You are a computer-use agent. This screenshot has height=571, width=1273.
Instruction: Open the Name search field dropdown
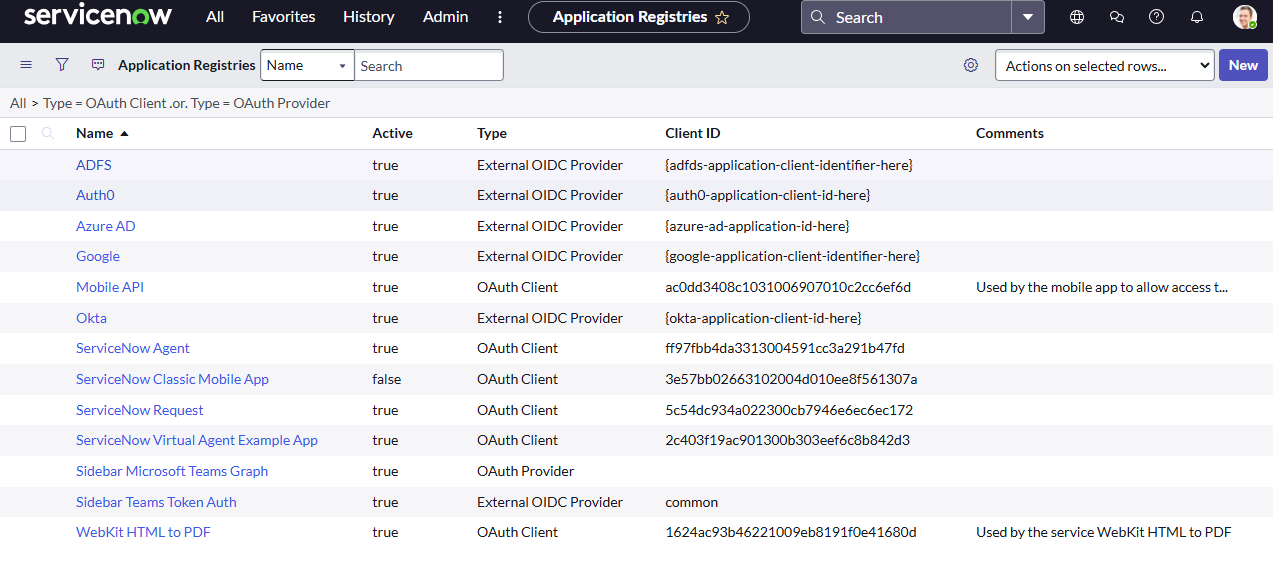click(307, 65)
